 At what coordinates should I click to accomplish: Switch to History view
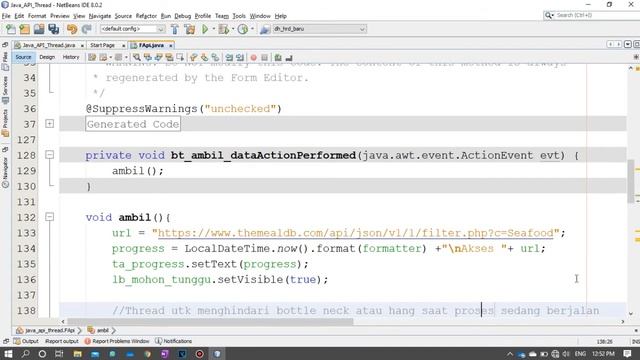71,57
